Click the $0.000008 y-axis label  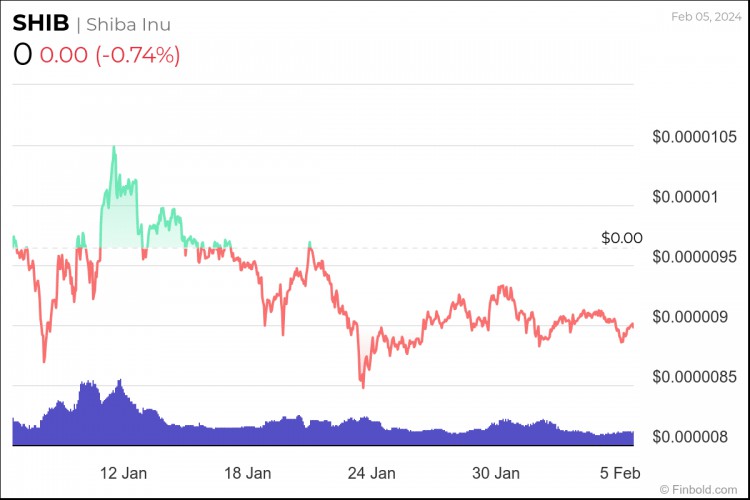coord(690,437)
